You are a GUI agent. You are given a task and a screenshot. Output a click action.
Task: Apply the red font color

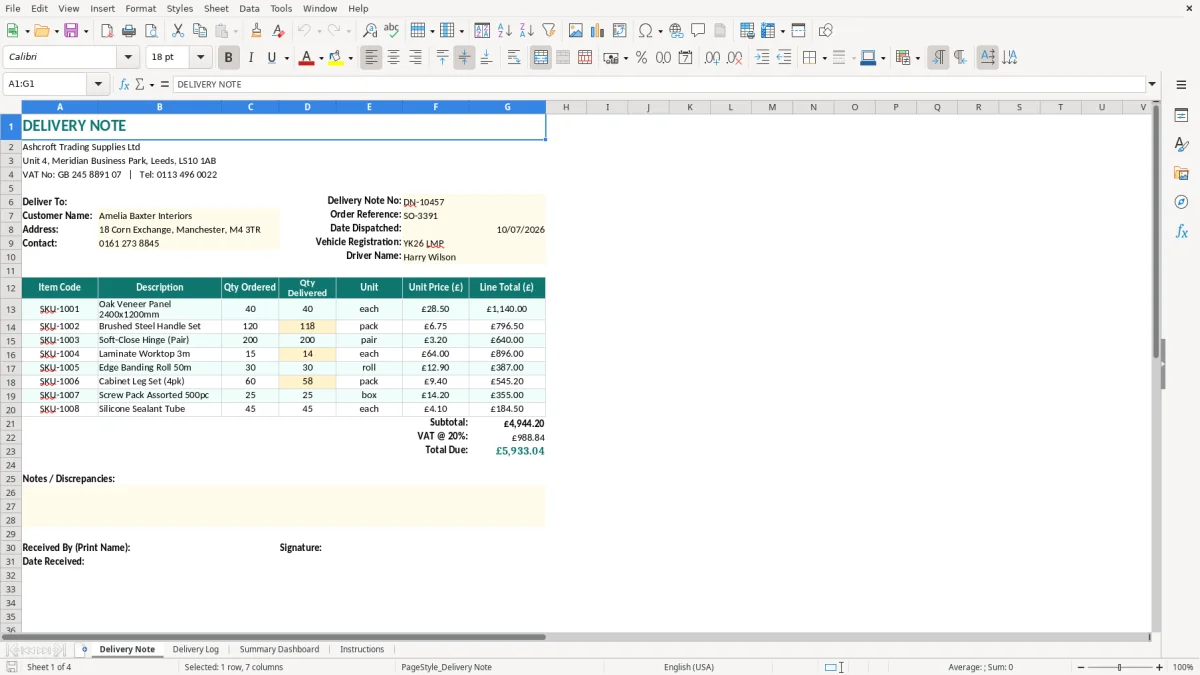(306, 58)
